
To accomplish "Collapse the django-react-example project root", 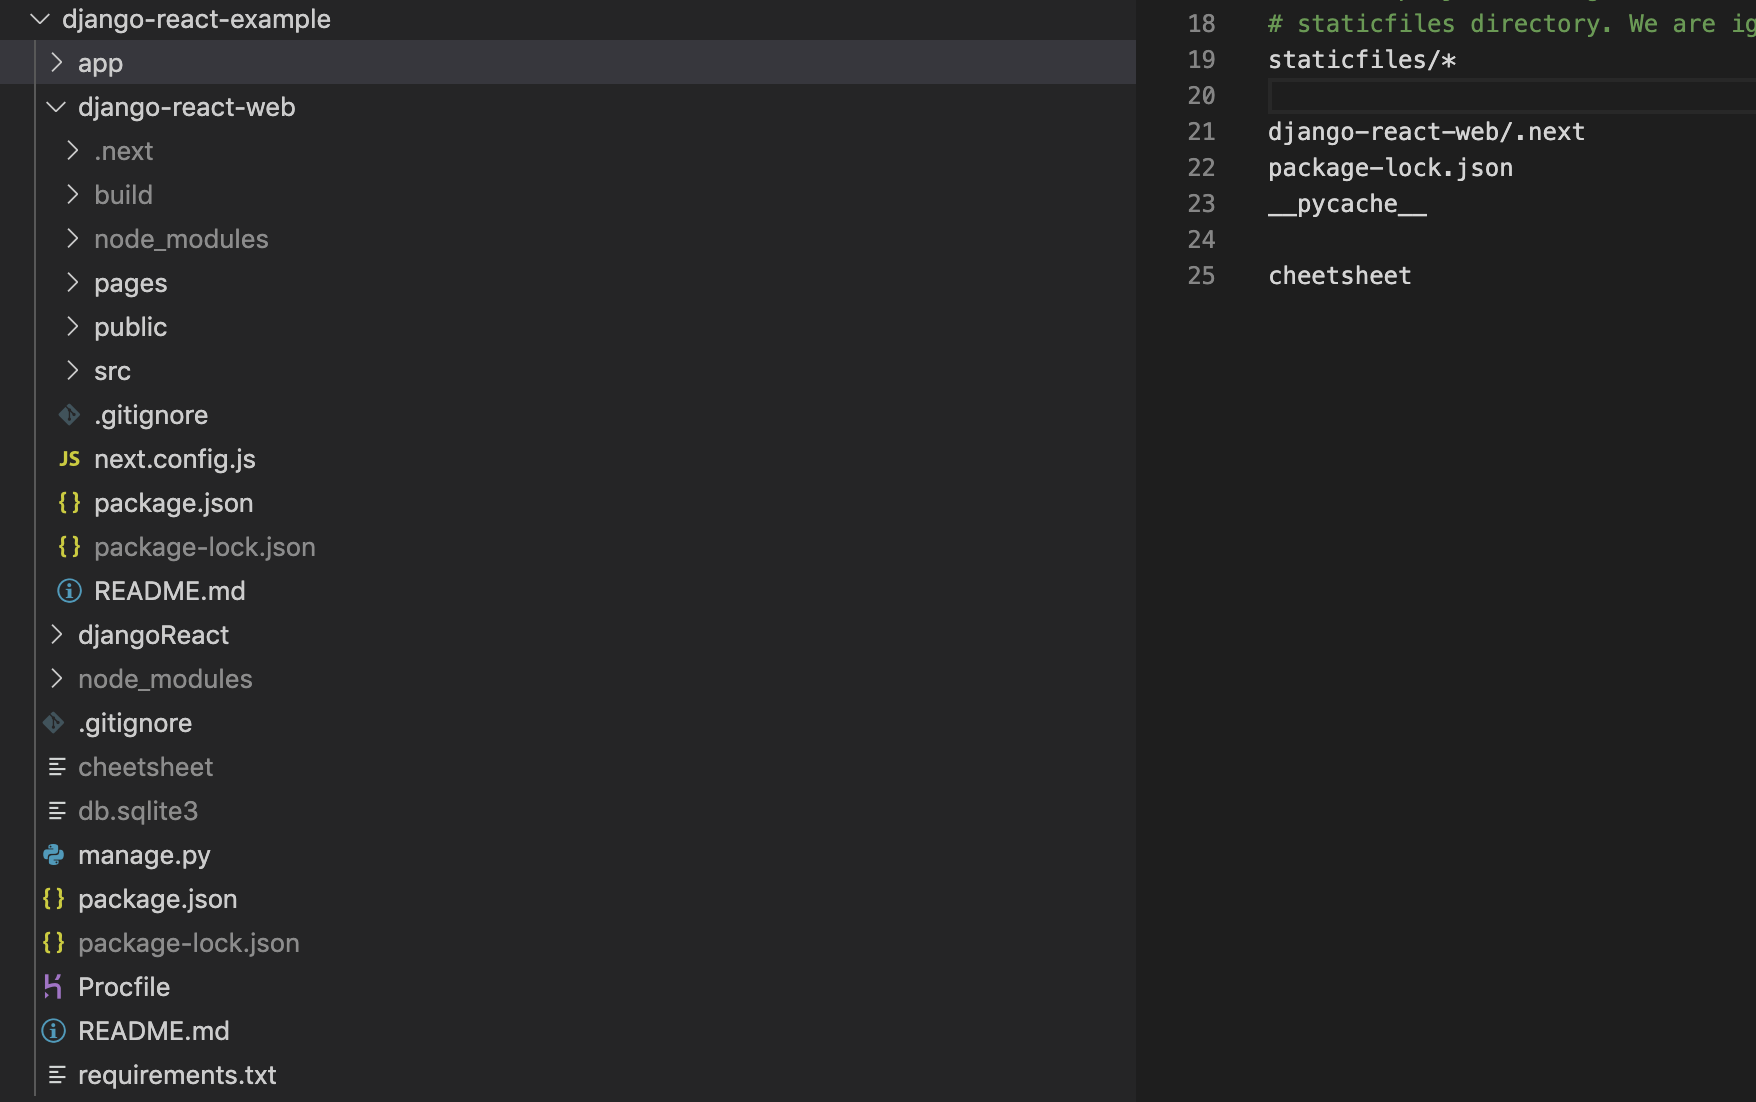I will (x=40, y=18).
